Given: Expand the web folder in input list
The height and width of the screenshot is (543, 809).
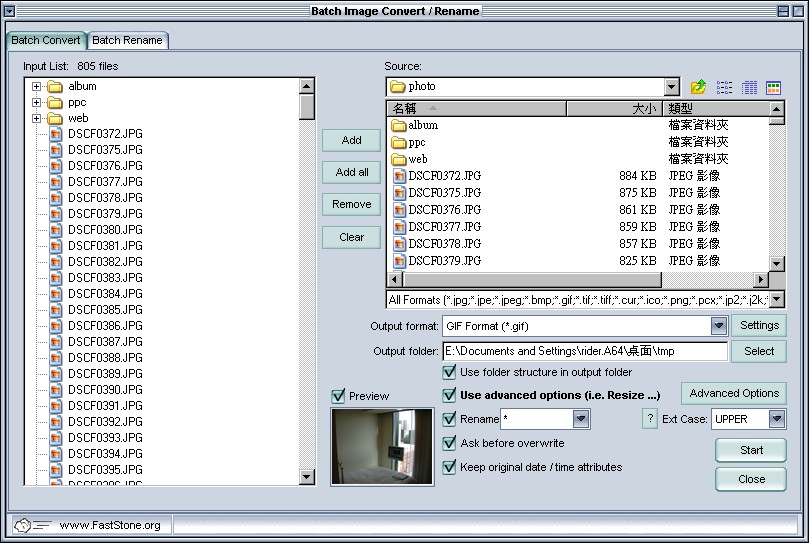Looking at the screenshot, I should (x=37, y=118).
